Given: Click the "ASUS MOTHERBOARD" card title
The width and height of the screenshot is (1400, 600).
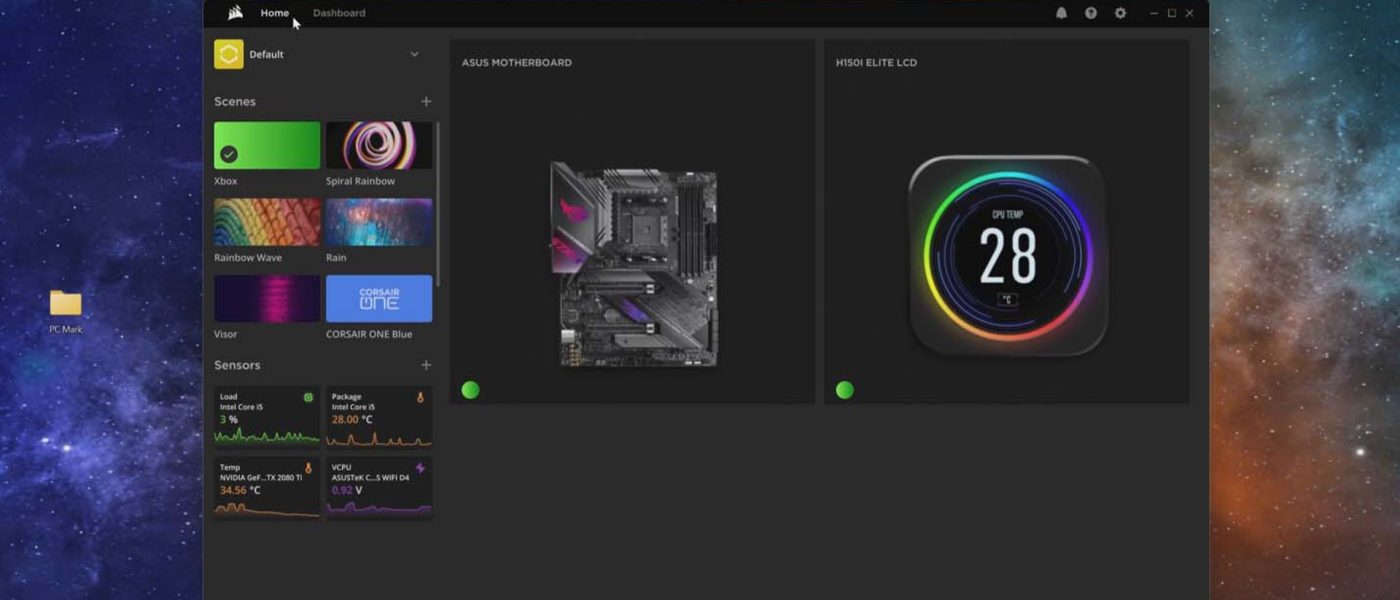Looking at the screenshot, I should [517, 63].
